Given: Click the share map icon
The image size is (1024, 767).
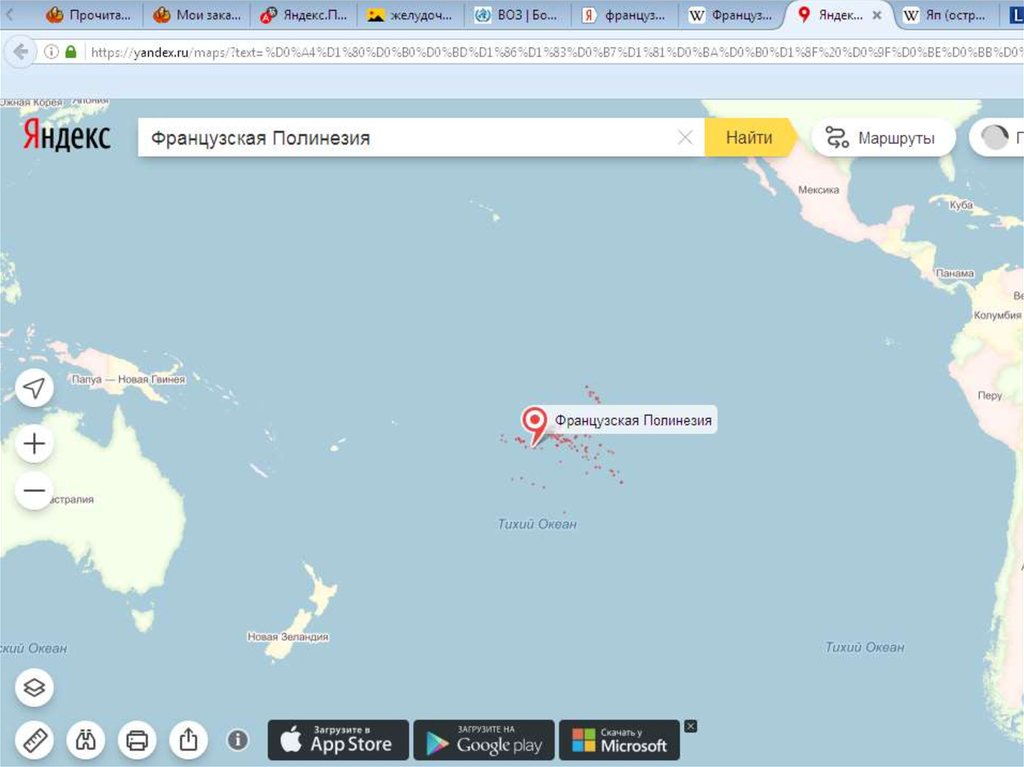Looking at the screenshot, I should (x=188, y=740).
